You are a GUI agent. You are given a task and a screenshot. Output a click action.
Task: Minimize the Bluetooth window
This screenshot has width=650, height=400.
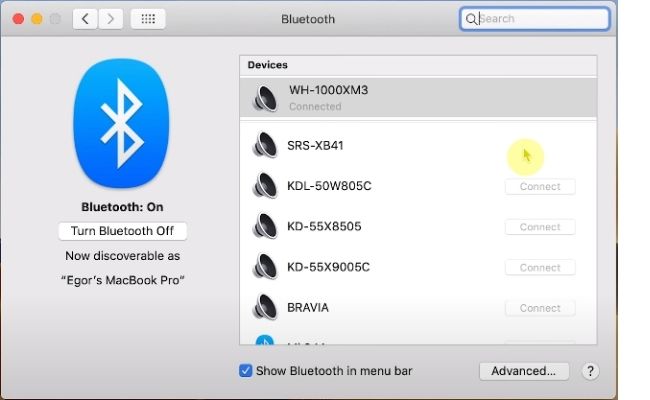[37, 19]
